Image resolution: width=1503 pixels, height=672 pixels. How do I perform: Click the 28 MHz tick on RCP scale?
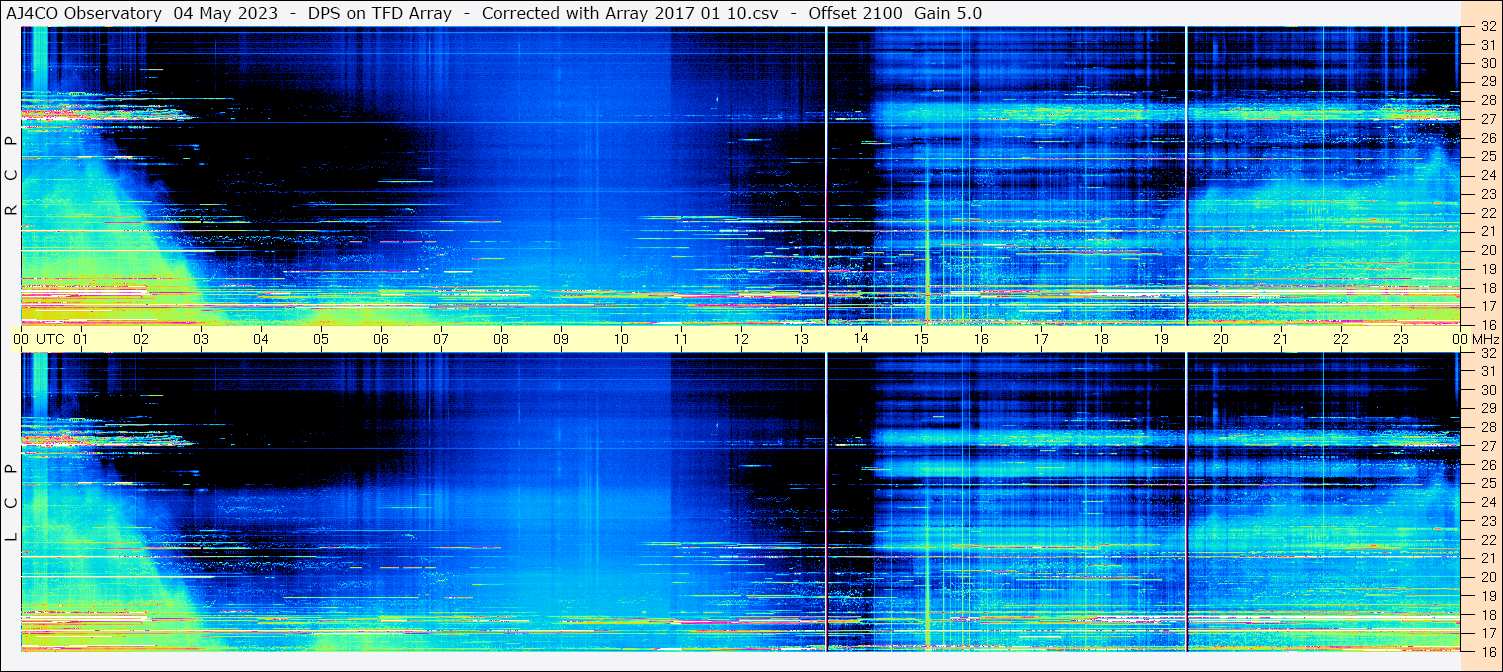(1487, 100)
